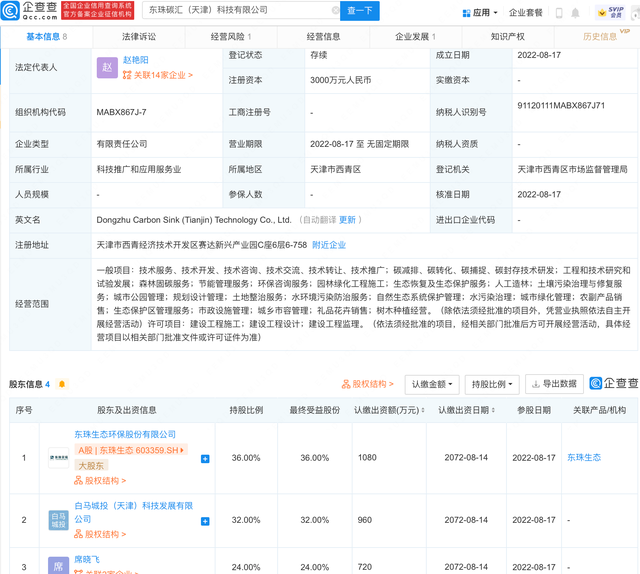Click 导出数据 export button
The height and width of the screenshot is (574, 640).
click(x=554, y=384)
